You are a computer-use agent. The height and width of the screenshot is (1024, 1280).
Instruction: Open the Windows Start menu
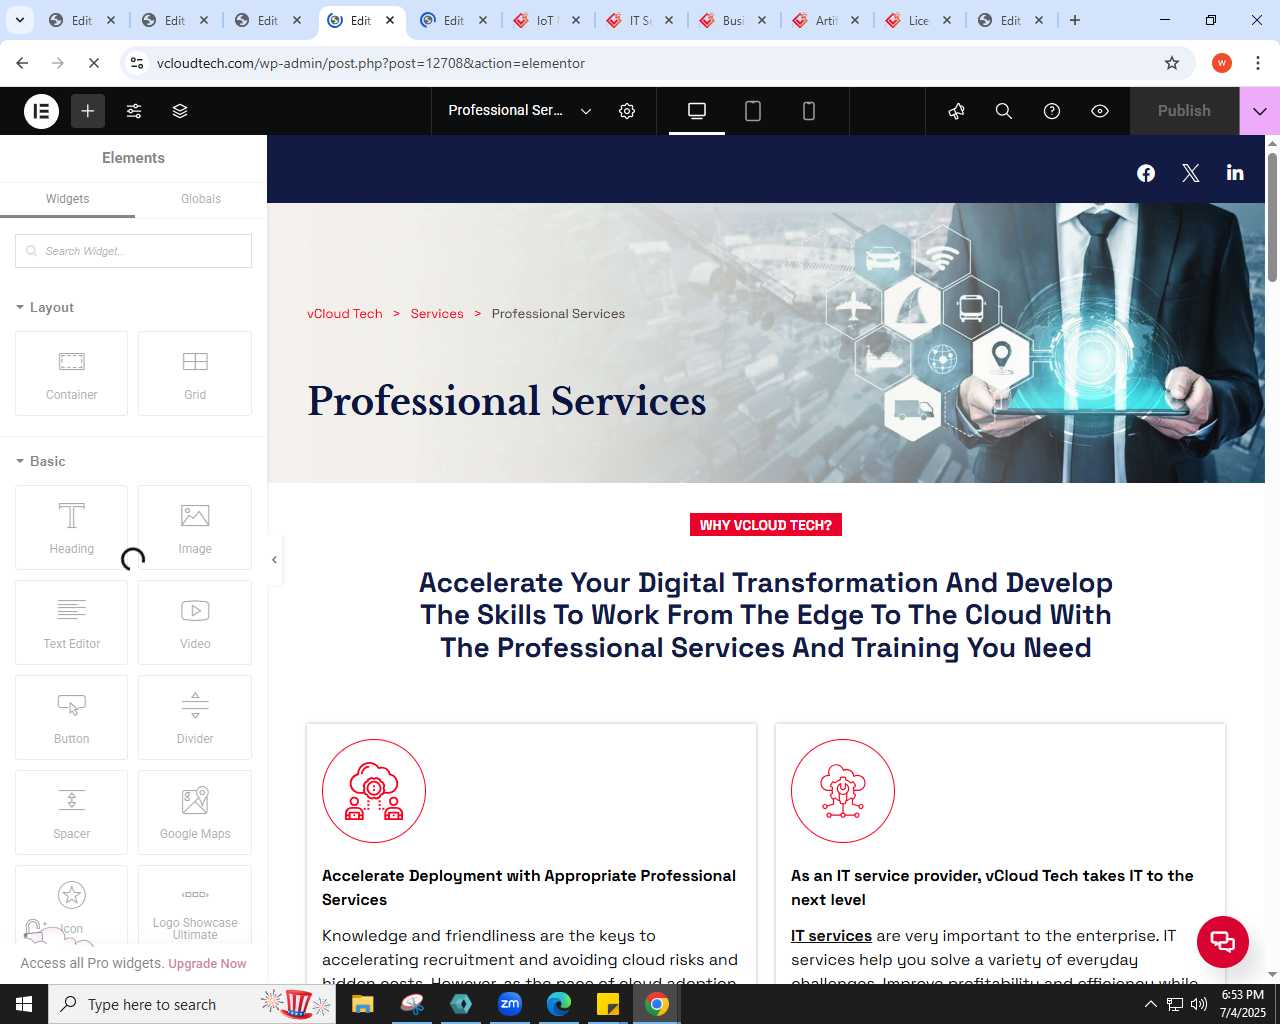pos(24,1004)
